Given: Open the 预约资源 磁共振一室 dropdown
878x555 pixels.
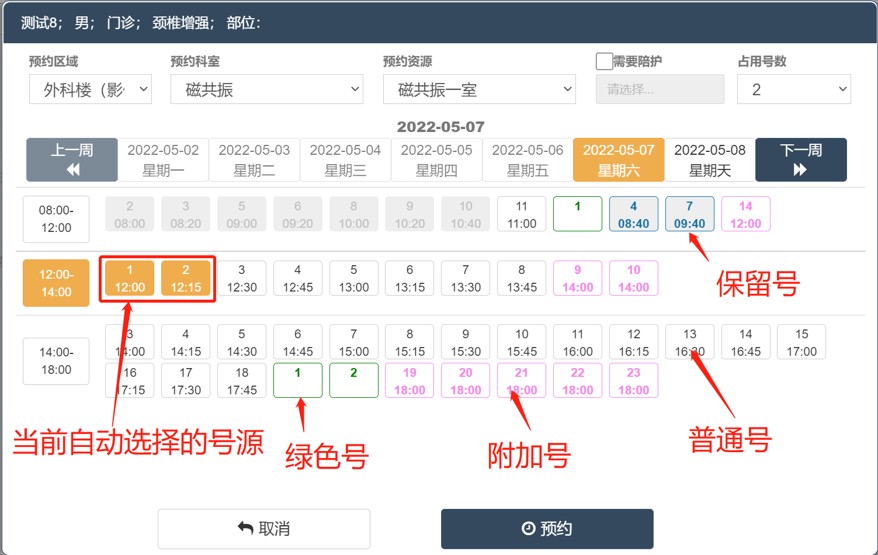Looking at the screenshot, I should 479,89.
